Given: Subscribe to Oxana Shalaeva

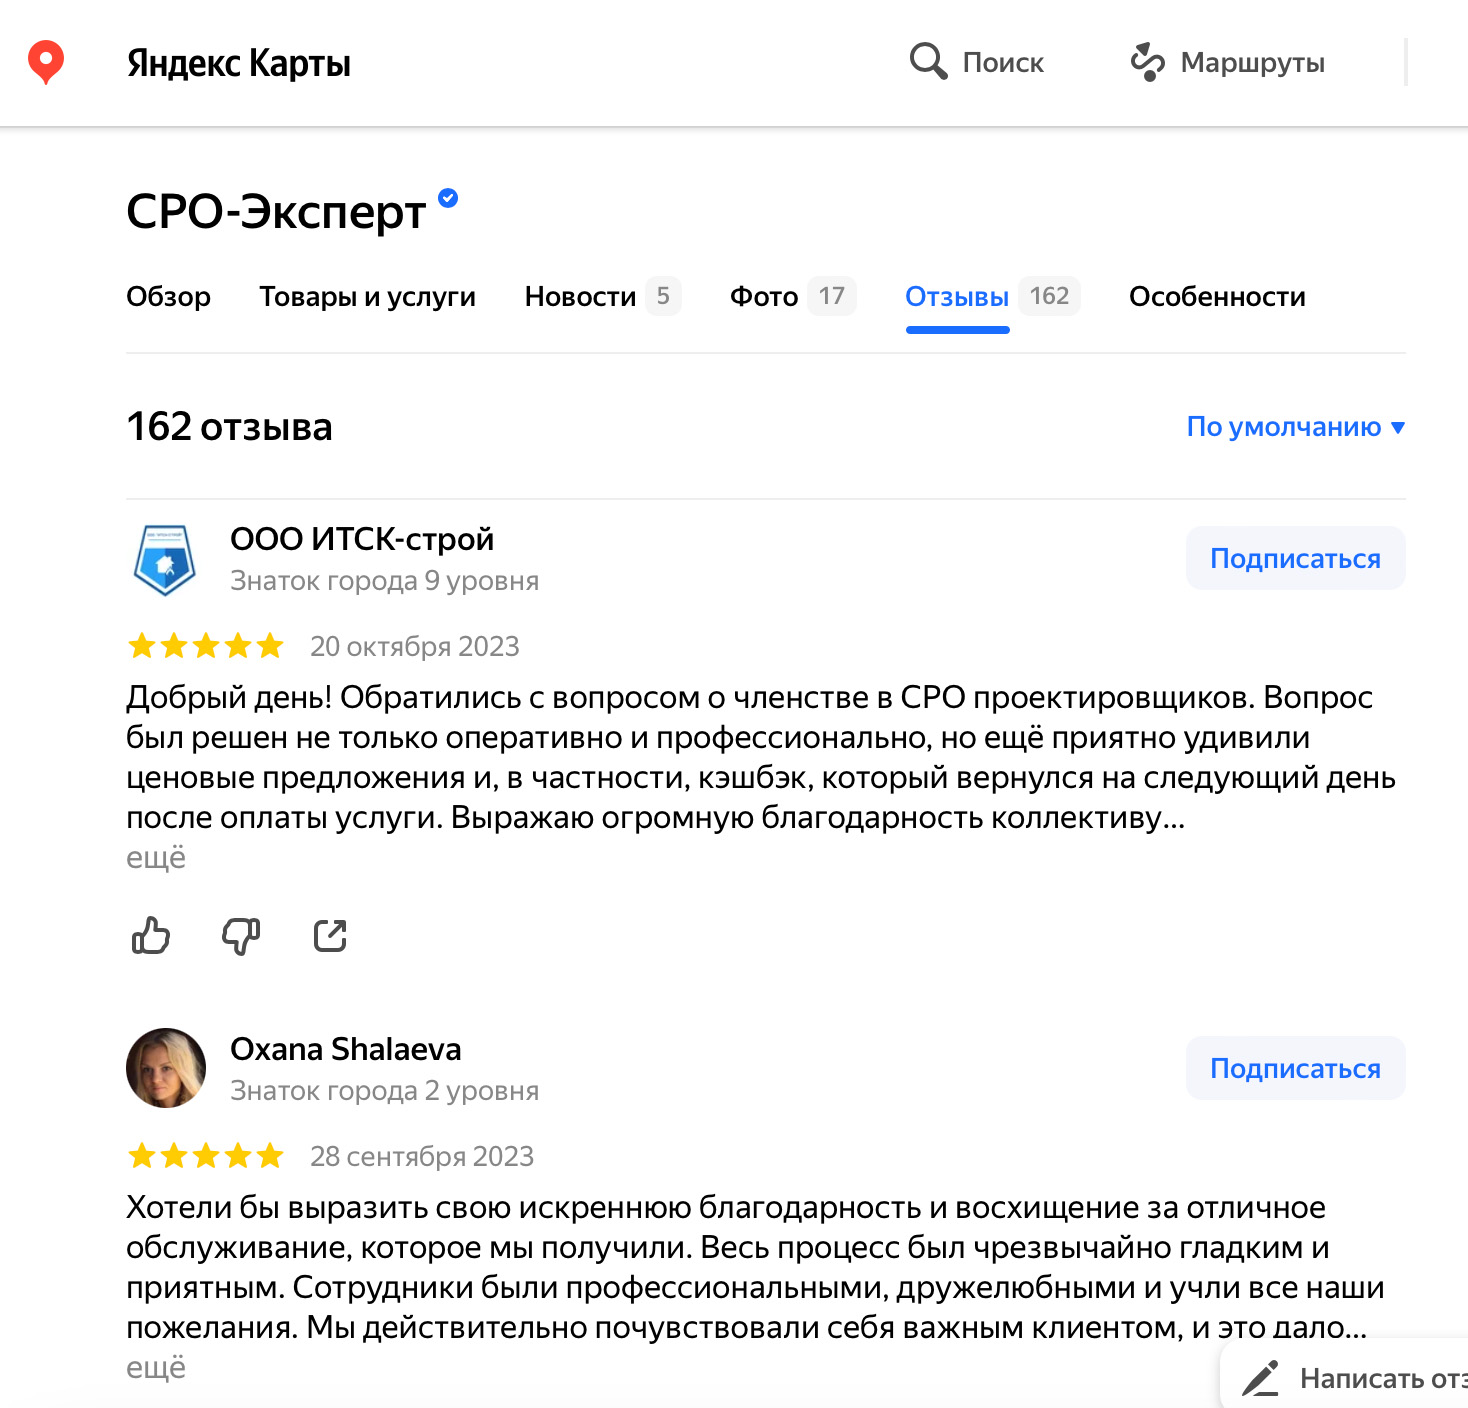Looking at the screenshot, I should 1295,1068.
